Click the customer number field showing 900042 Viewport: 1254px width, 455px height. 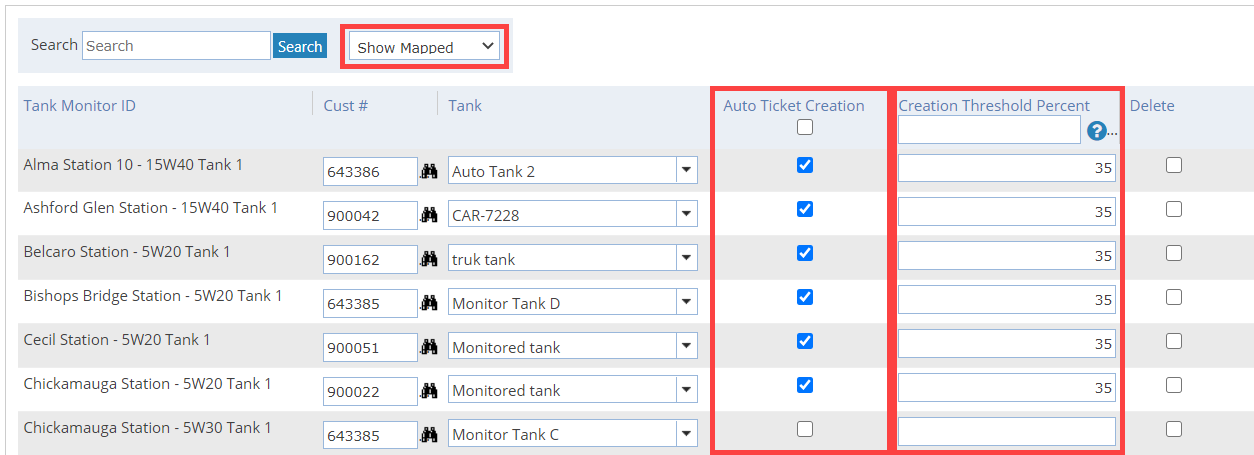coord(370,215)
